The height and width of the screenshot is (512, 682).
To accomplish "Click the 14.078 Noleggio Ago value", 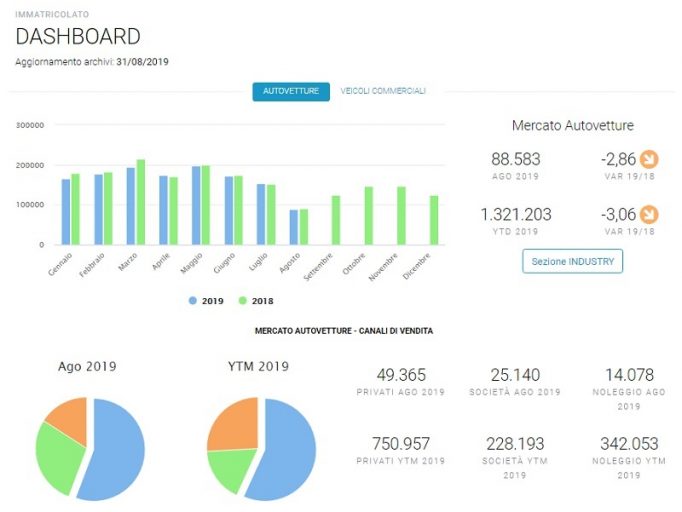I will click(629, 375).
